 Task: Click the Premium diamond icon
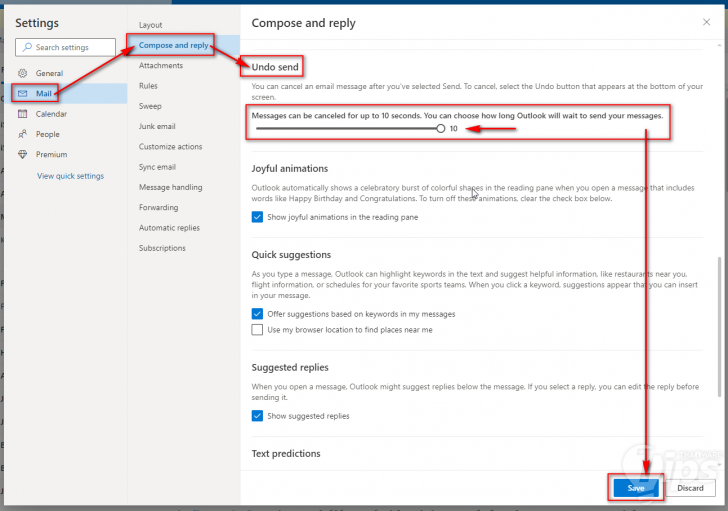pos(22,155)
